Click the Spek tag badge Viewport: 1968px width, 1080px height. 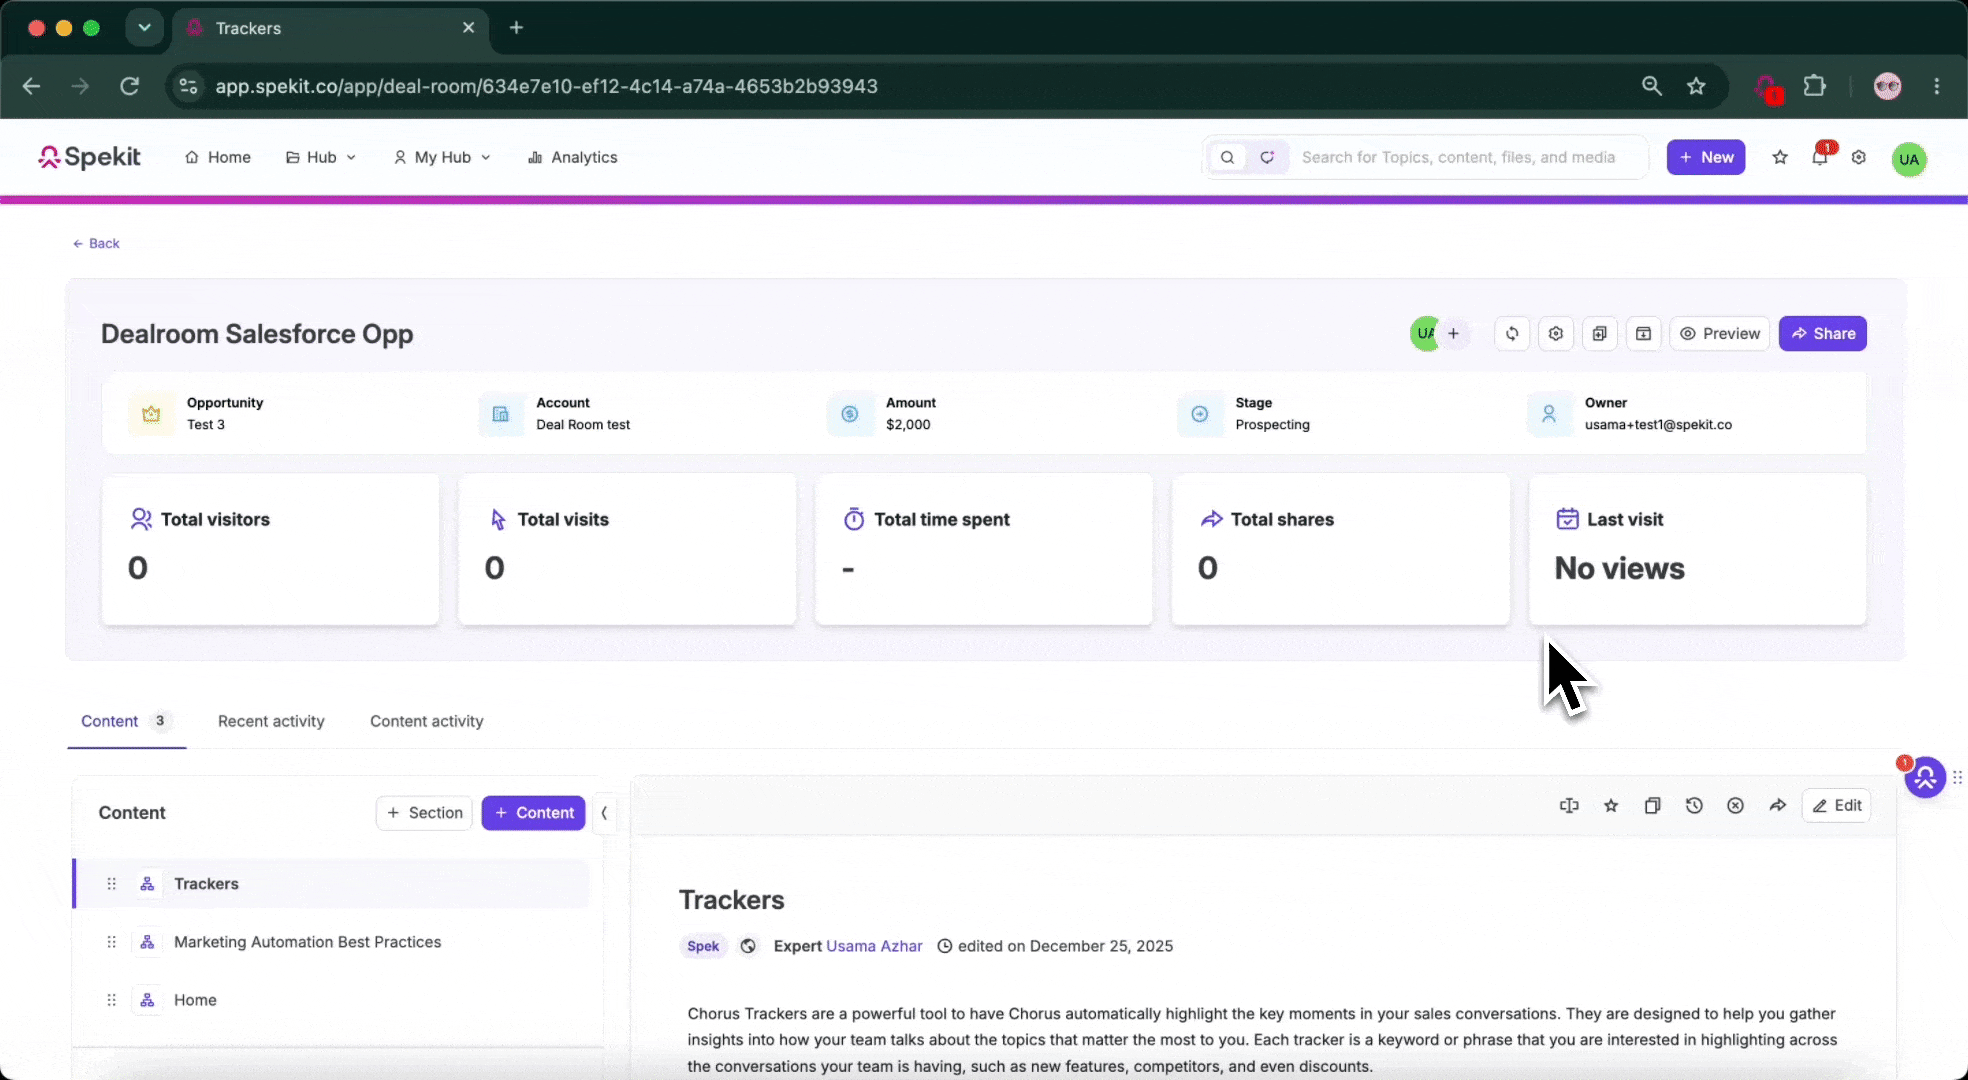703,946
